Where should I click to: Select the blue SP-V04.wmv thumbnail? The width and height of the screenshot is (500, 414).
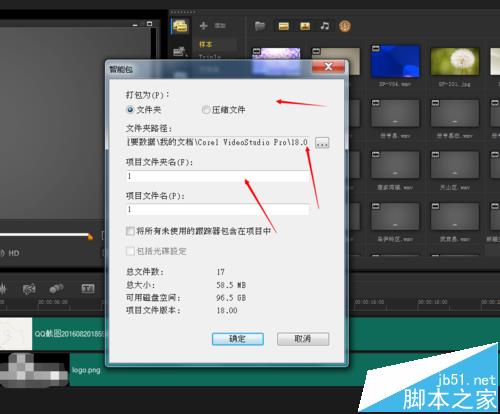395,61
